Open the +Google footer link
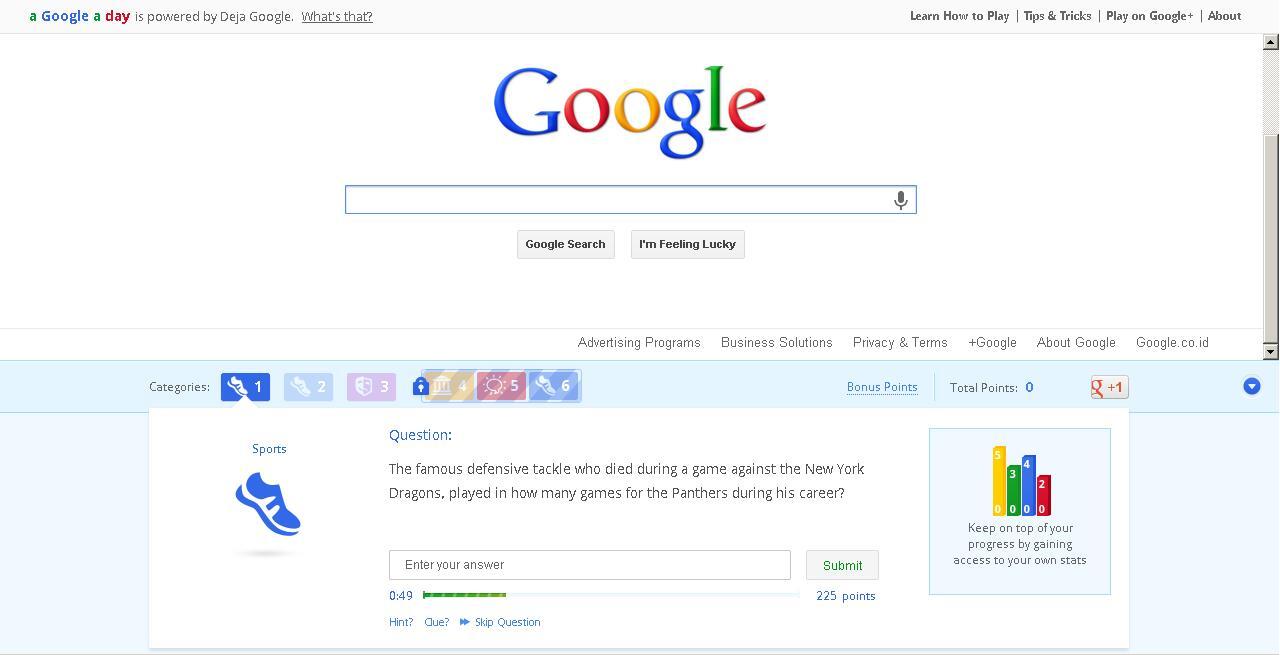This screenshot has width=1280, height=655. (992, 342)
